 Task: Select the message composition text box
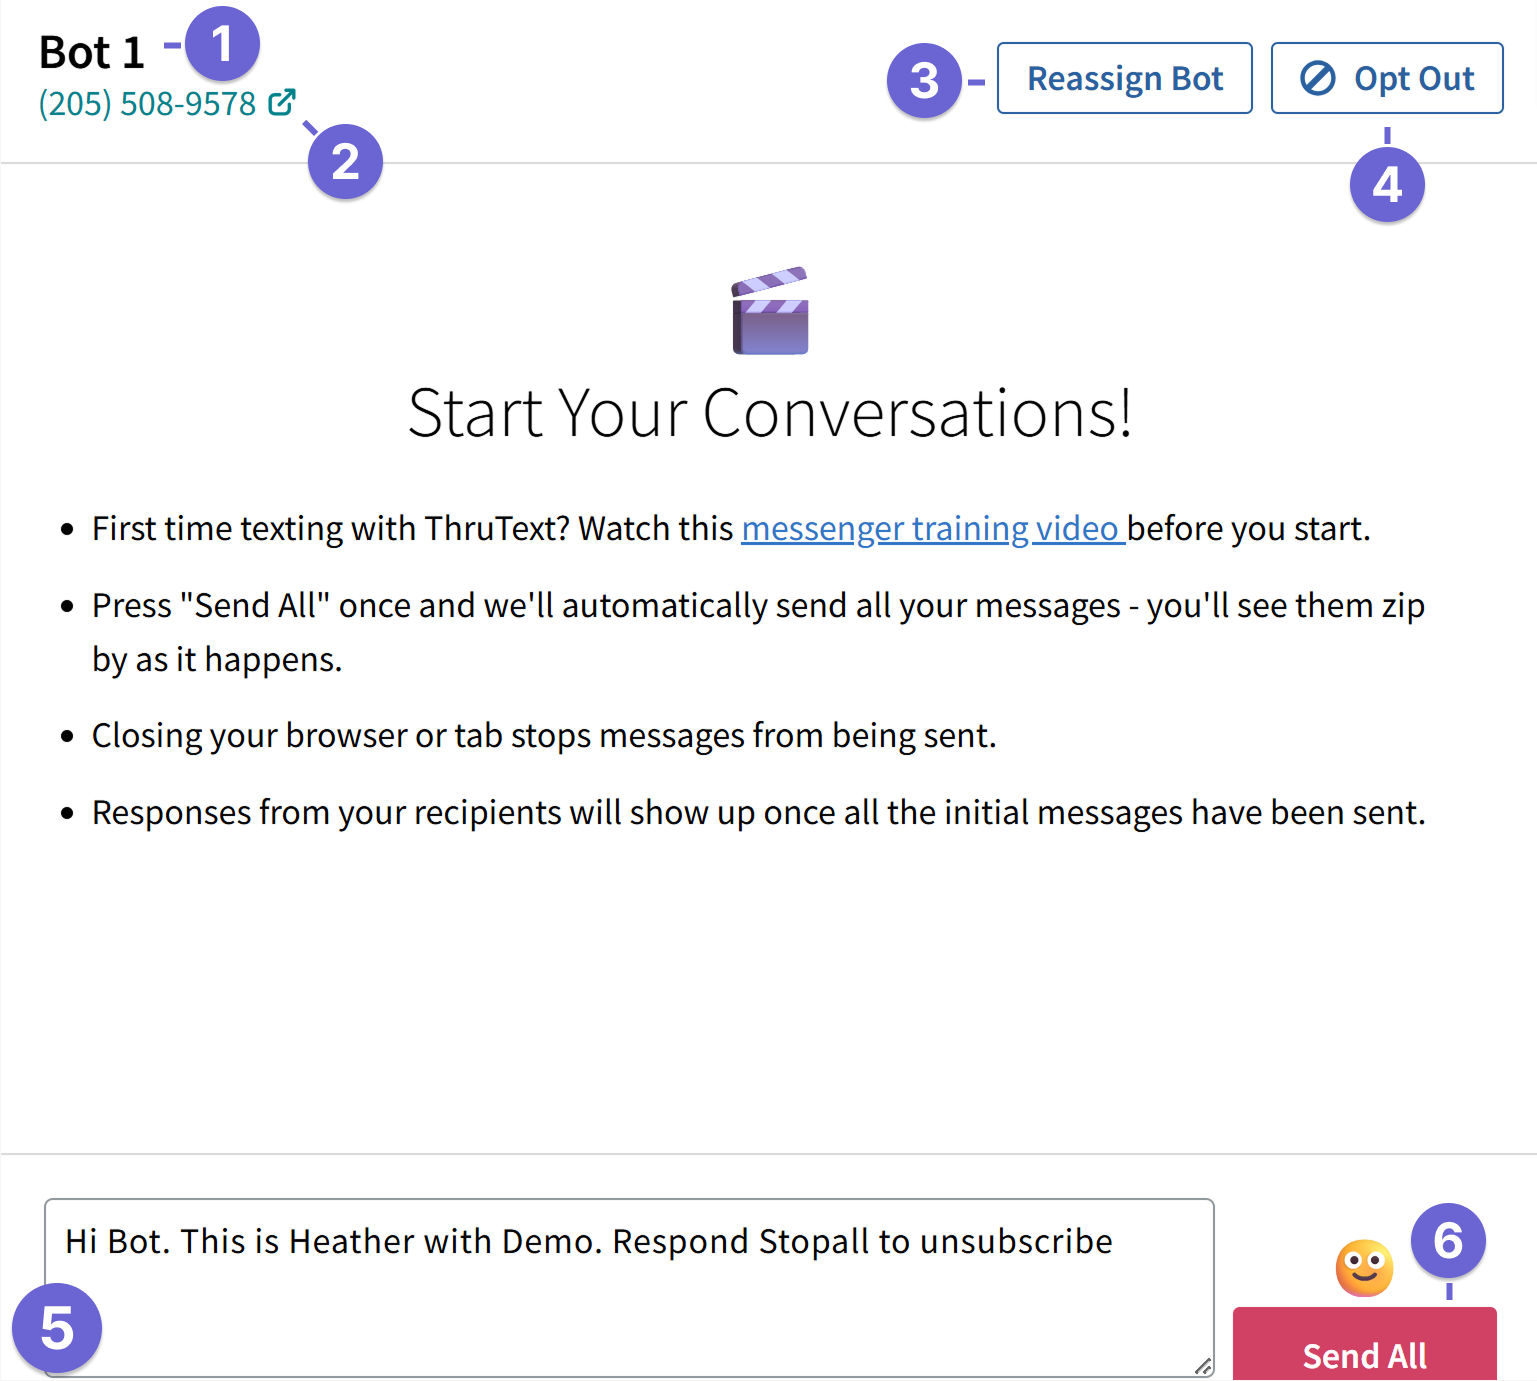pos(630,1285)
